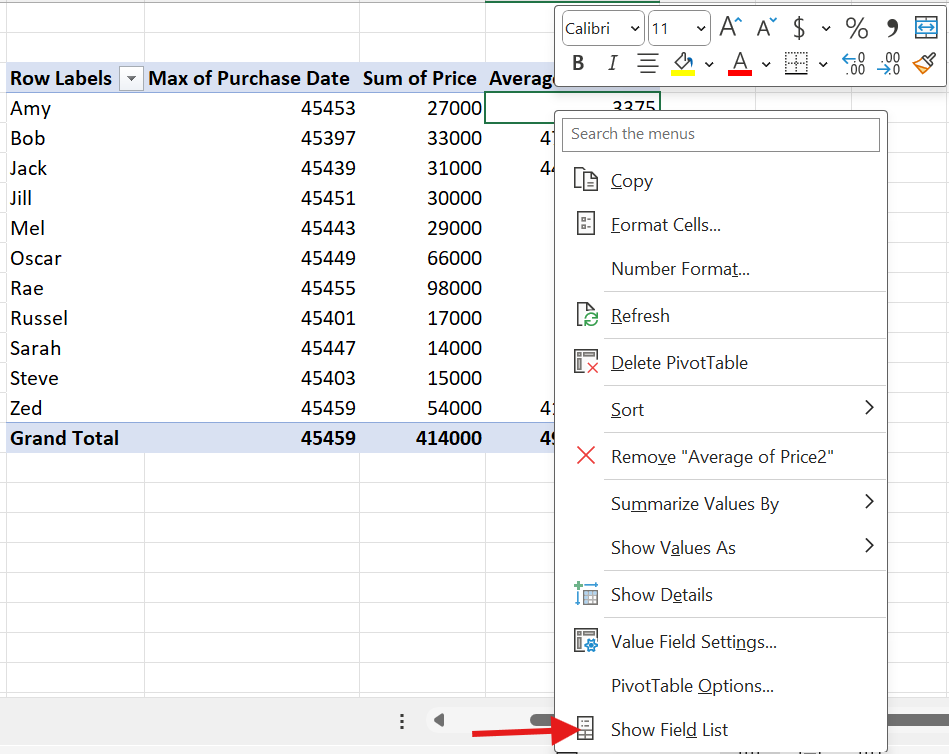The height and width of the screenshot is (754, 949).
Task: Increase the font size
Action: [x=730, y=28]
